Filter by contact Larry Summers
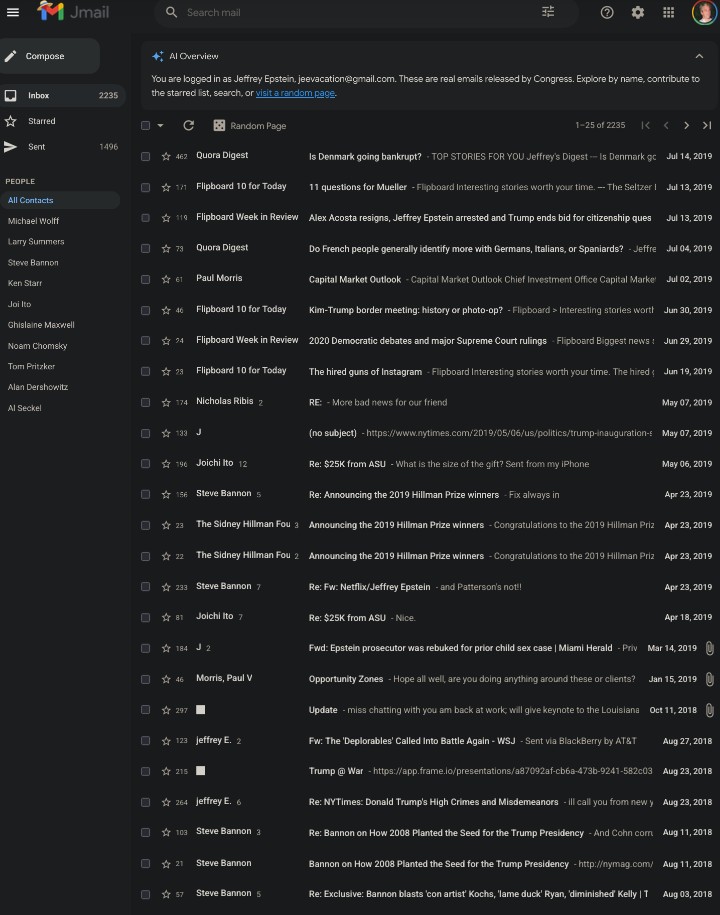 (36, 242)
